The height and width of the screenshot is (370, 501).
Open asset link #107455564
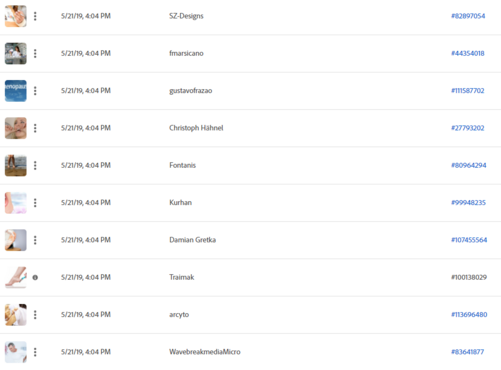tap(469, 240)
